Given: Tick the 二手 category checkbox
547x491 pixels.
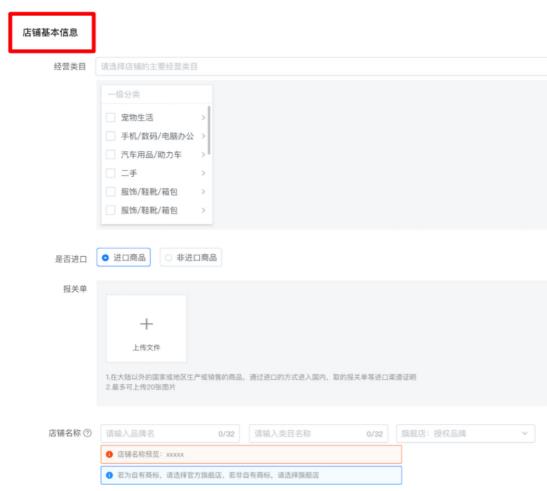Looking at the screenshot, I should click(x=111, y=173).
